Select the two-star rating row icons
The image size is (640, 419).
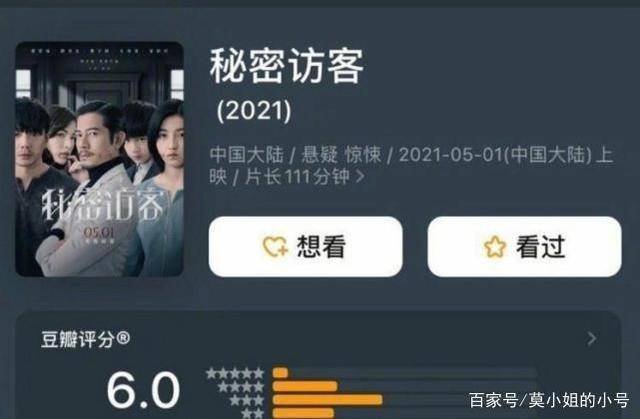252,413
